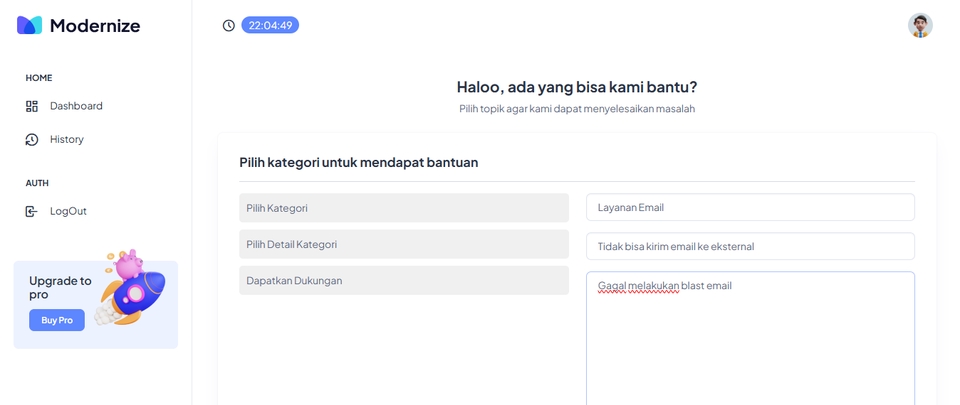
Task: Click the Modernize brand name text
Action: coord(95,26)
